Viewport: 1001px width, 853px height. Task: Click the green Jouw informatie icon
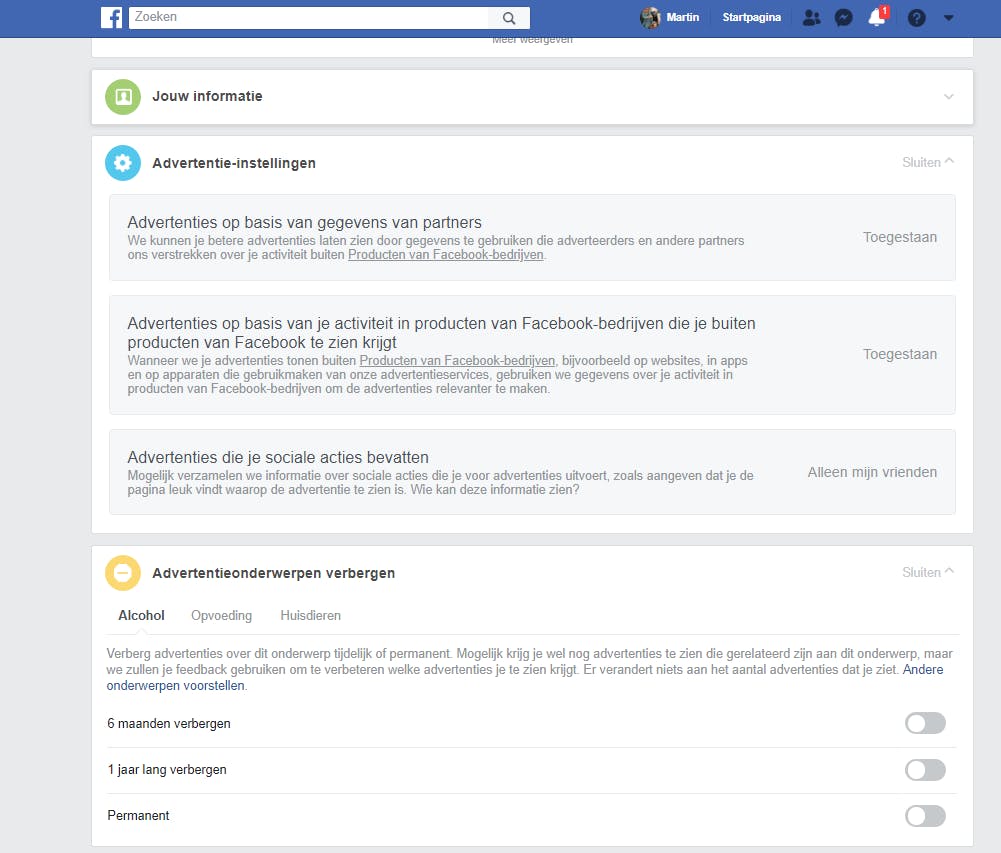tap(123, 97)
